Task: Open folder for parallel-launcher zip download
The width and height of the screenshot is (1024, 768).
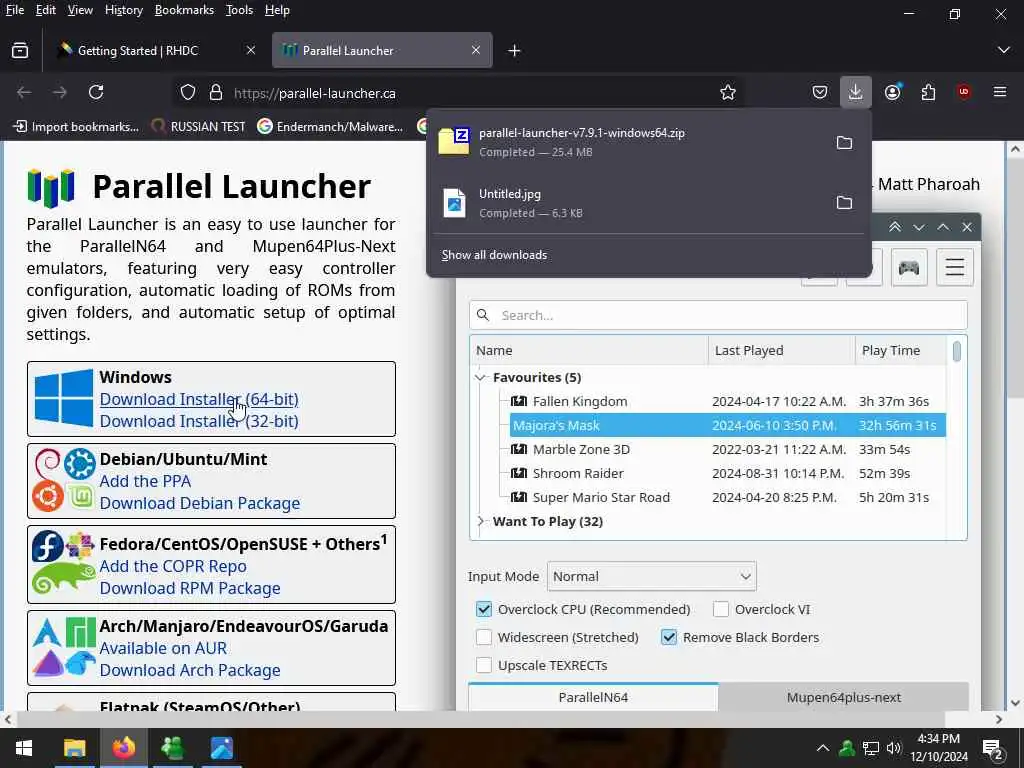Action: click(844, 142)
